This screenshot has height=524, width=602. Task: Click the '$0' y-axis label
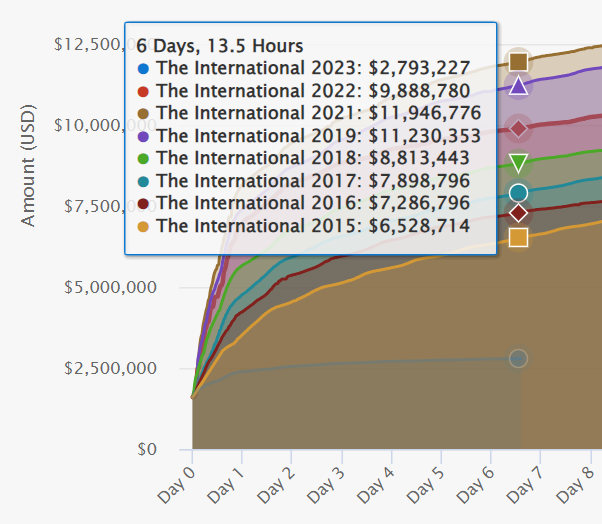(147, 449)
